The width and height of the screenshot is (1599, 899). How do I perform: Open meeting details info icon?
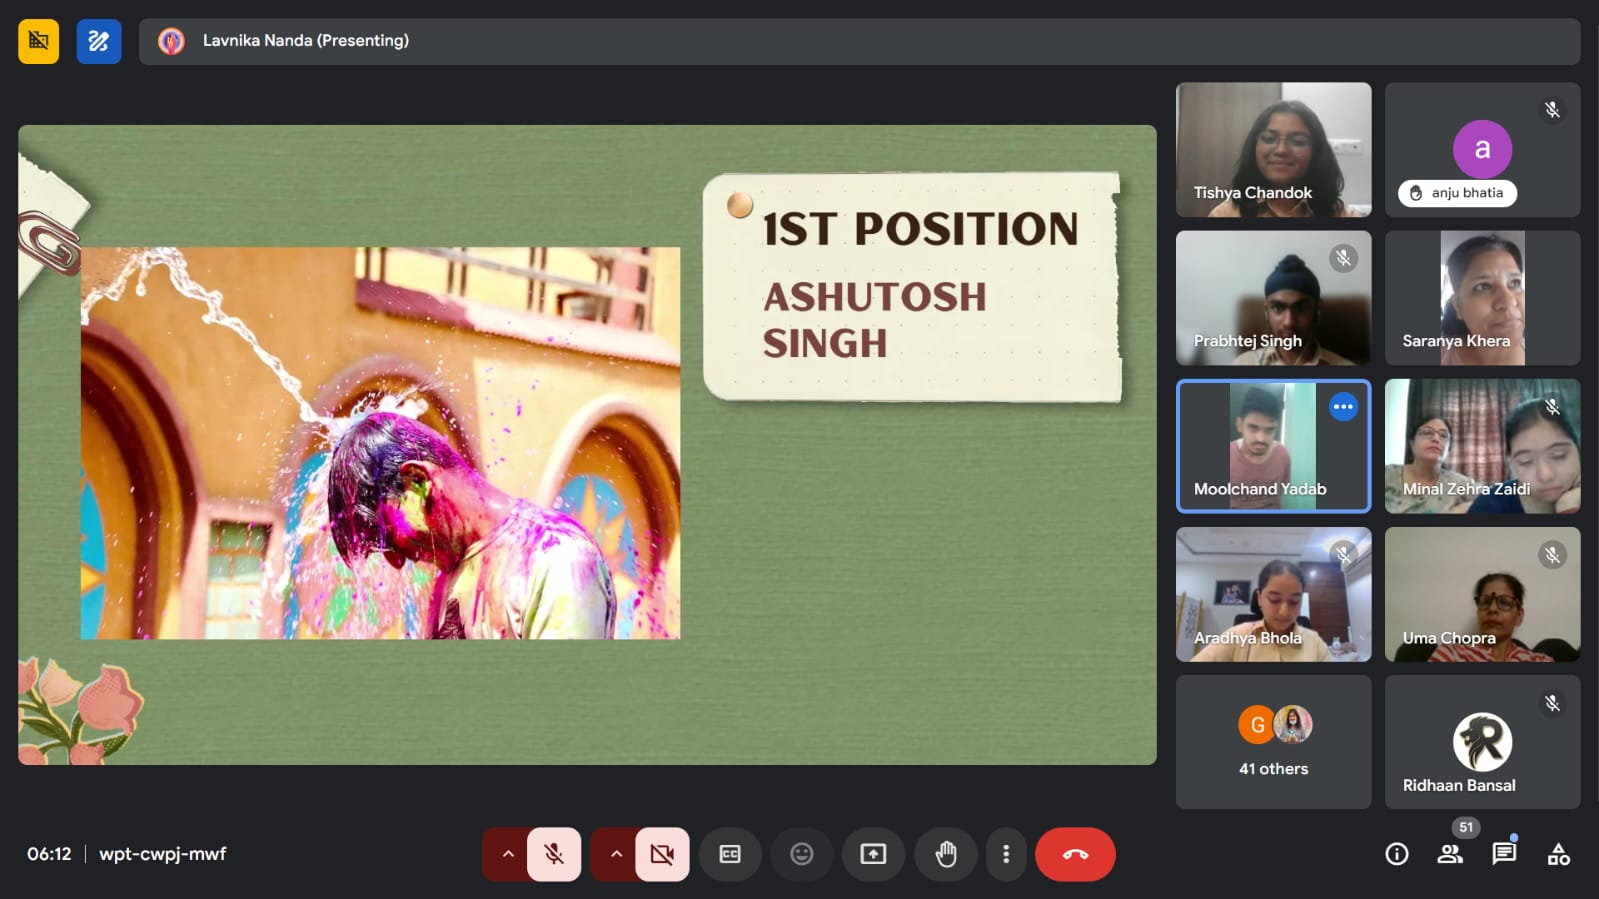(1397, 854)
